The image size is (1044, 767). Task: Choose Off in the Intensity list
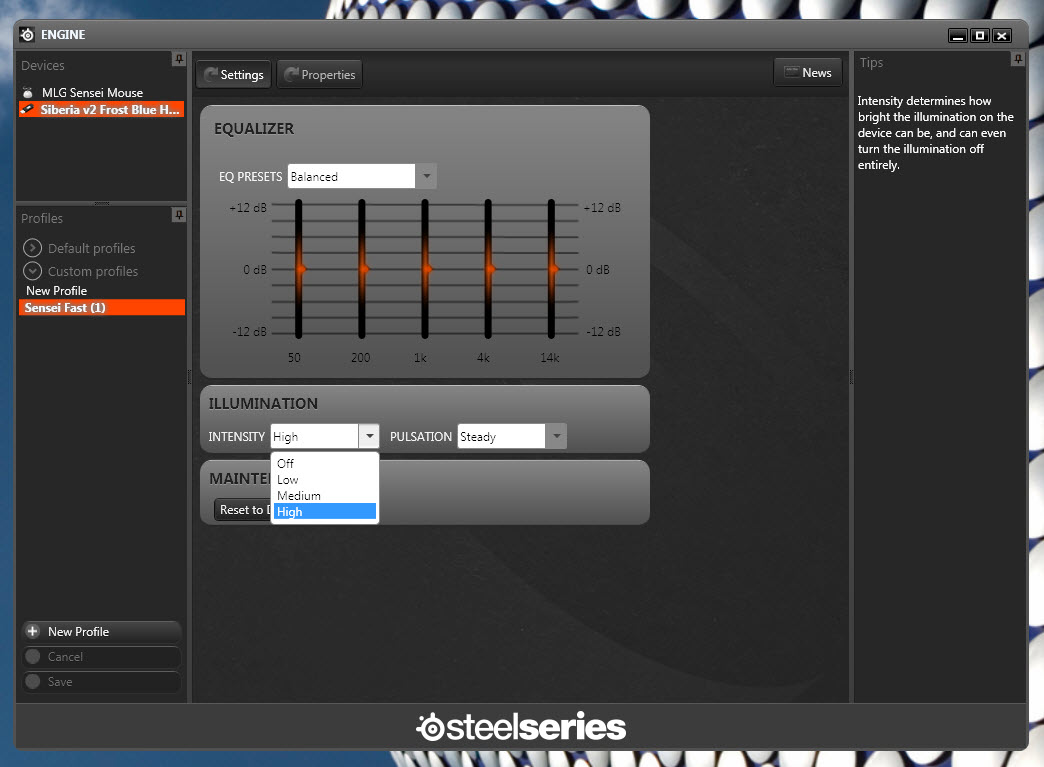[x=325, y=463]
